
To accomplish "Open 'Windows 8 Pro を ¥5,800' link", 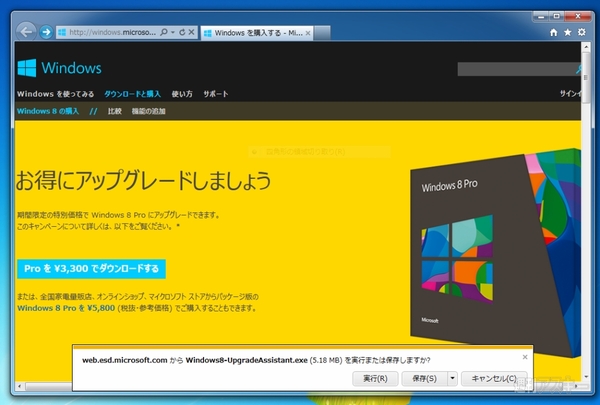I will (x=66, y=308).
